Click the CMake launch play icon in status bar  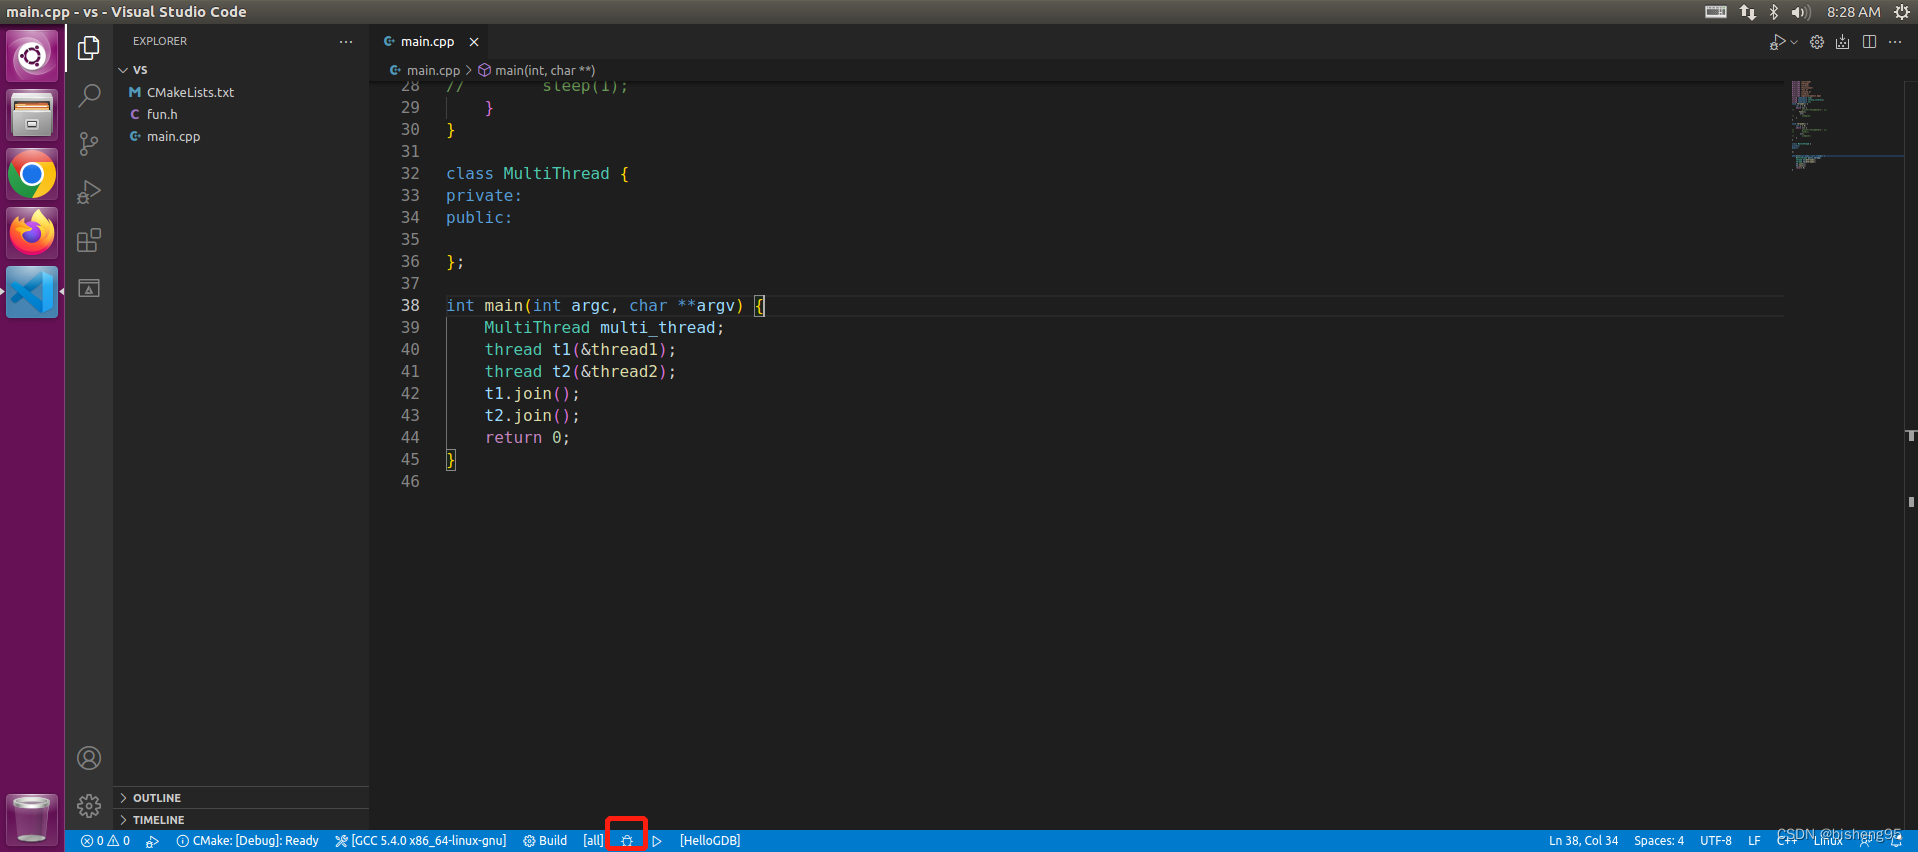[657, 841]
